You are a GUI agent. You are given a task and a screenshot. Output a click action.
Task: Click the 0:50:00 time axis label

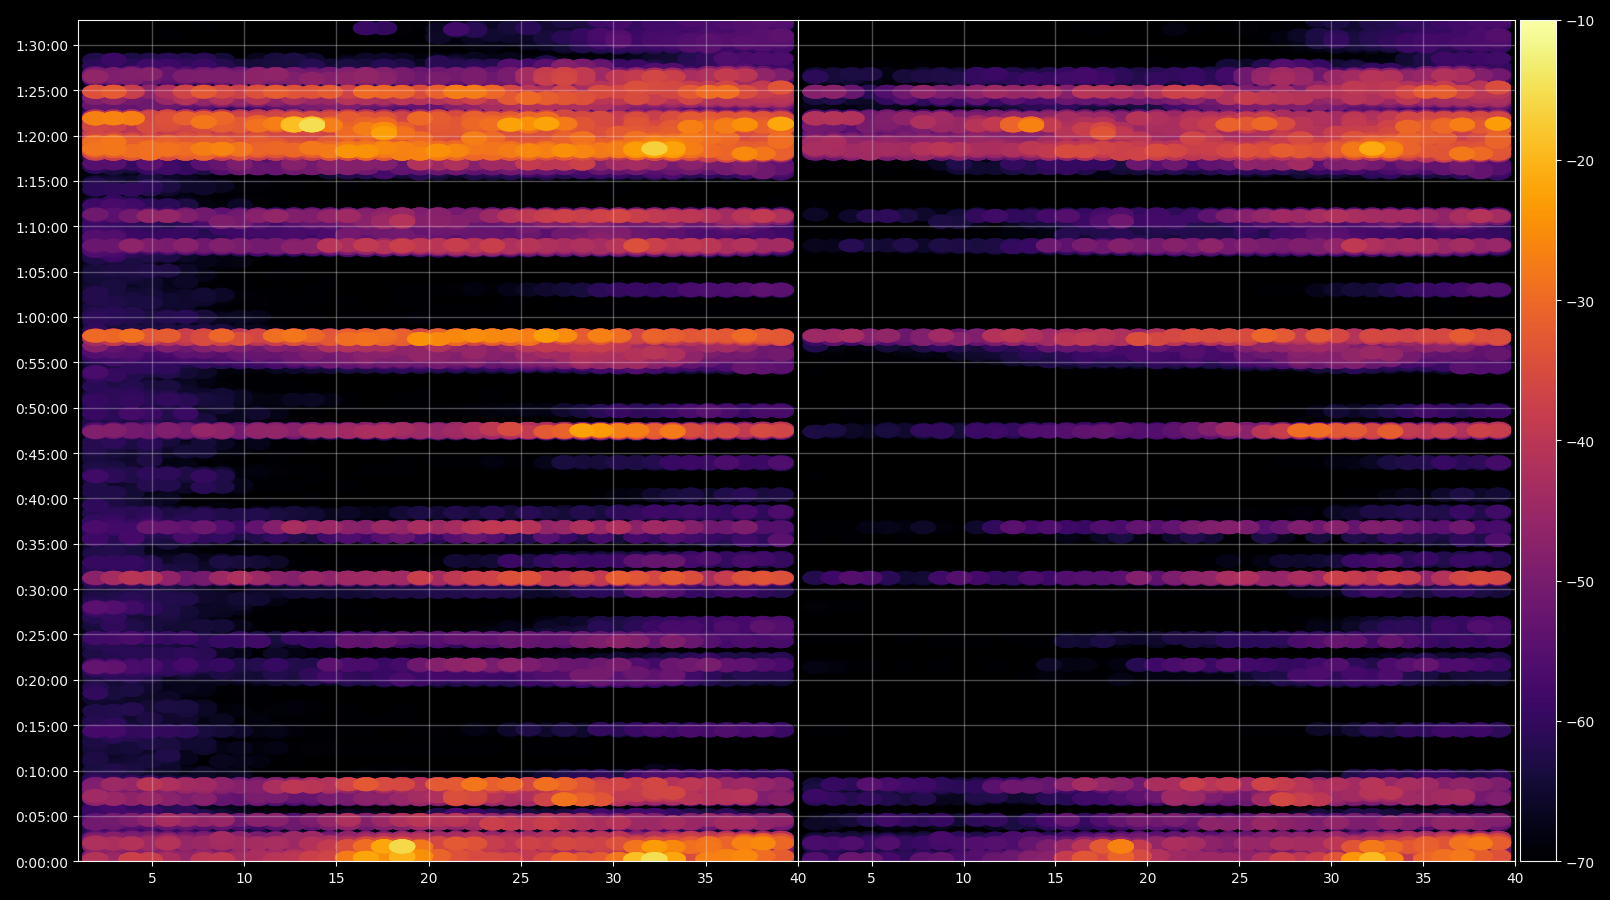42,409
